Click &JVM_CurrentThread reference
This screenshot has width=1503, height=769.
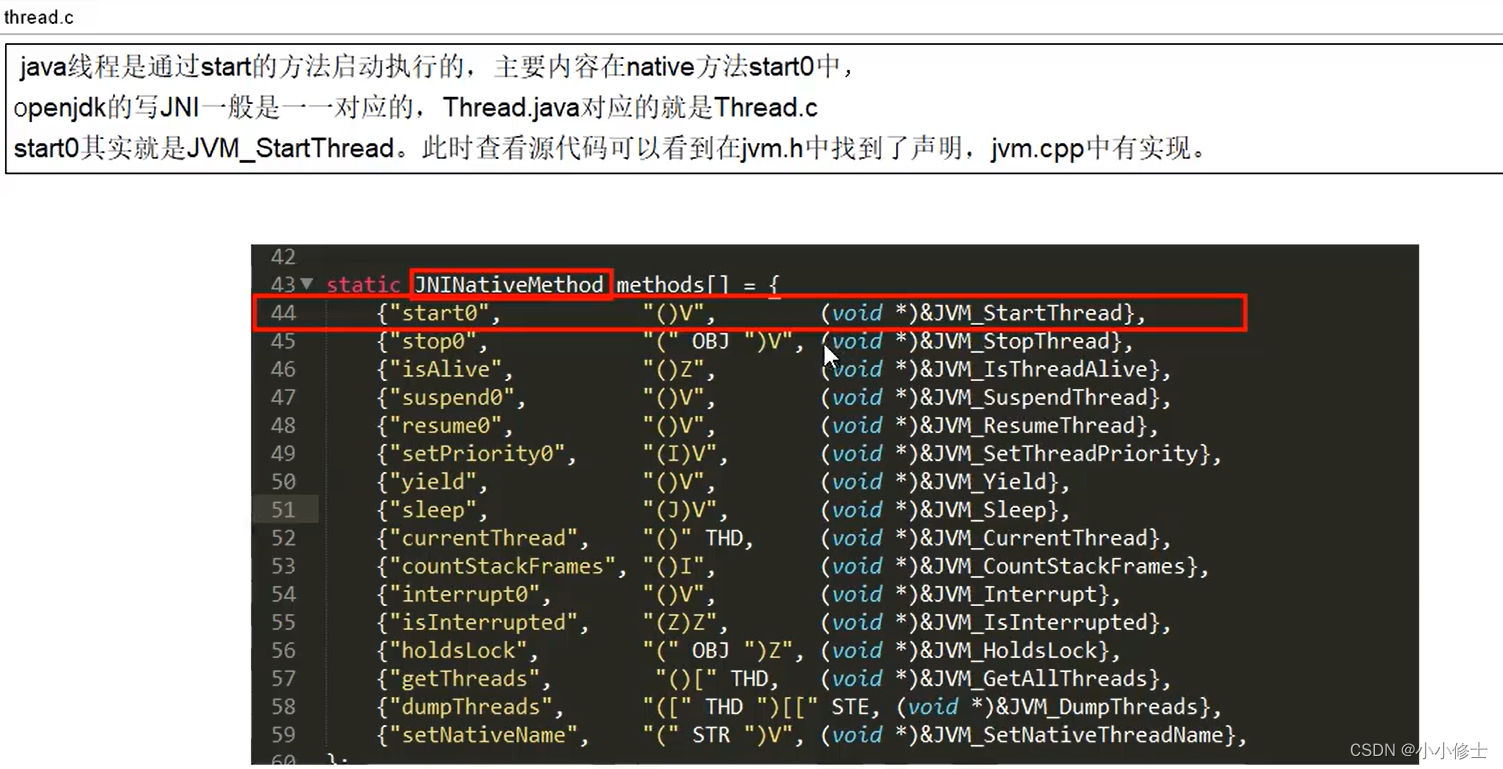click(x=1033, y=538)
